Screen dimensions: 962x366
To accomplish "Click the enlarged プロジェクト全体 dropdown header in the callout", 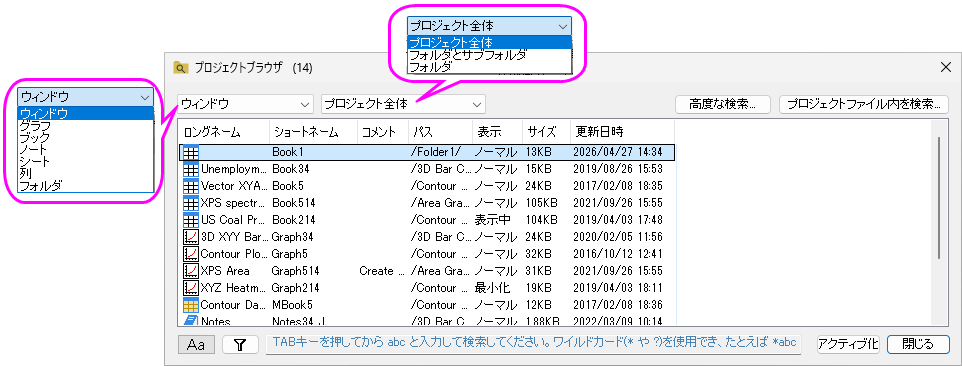I will 489,26.
